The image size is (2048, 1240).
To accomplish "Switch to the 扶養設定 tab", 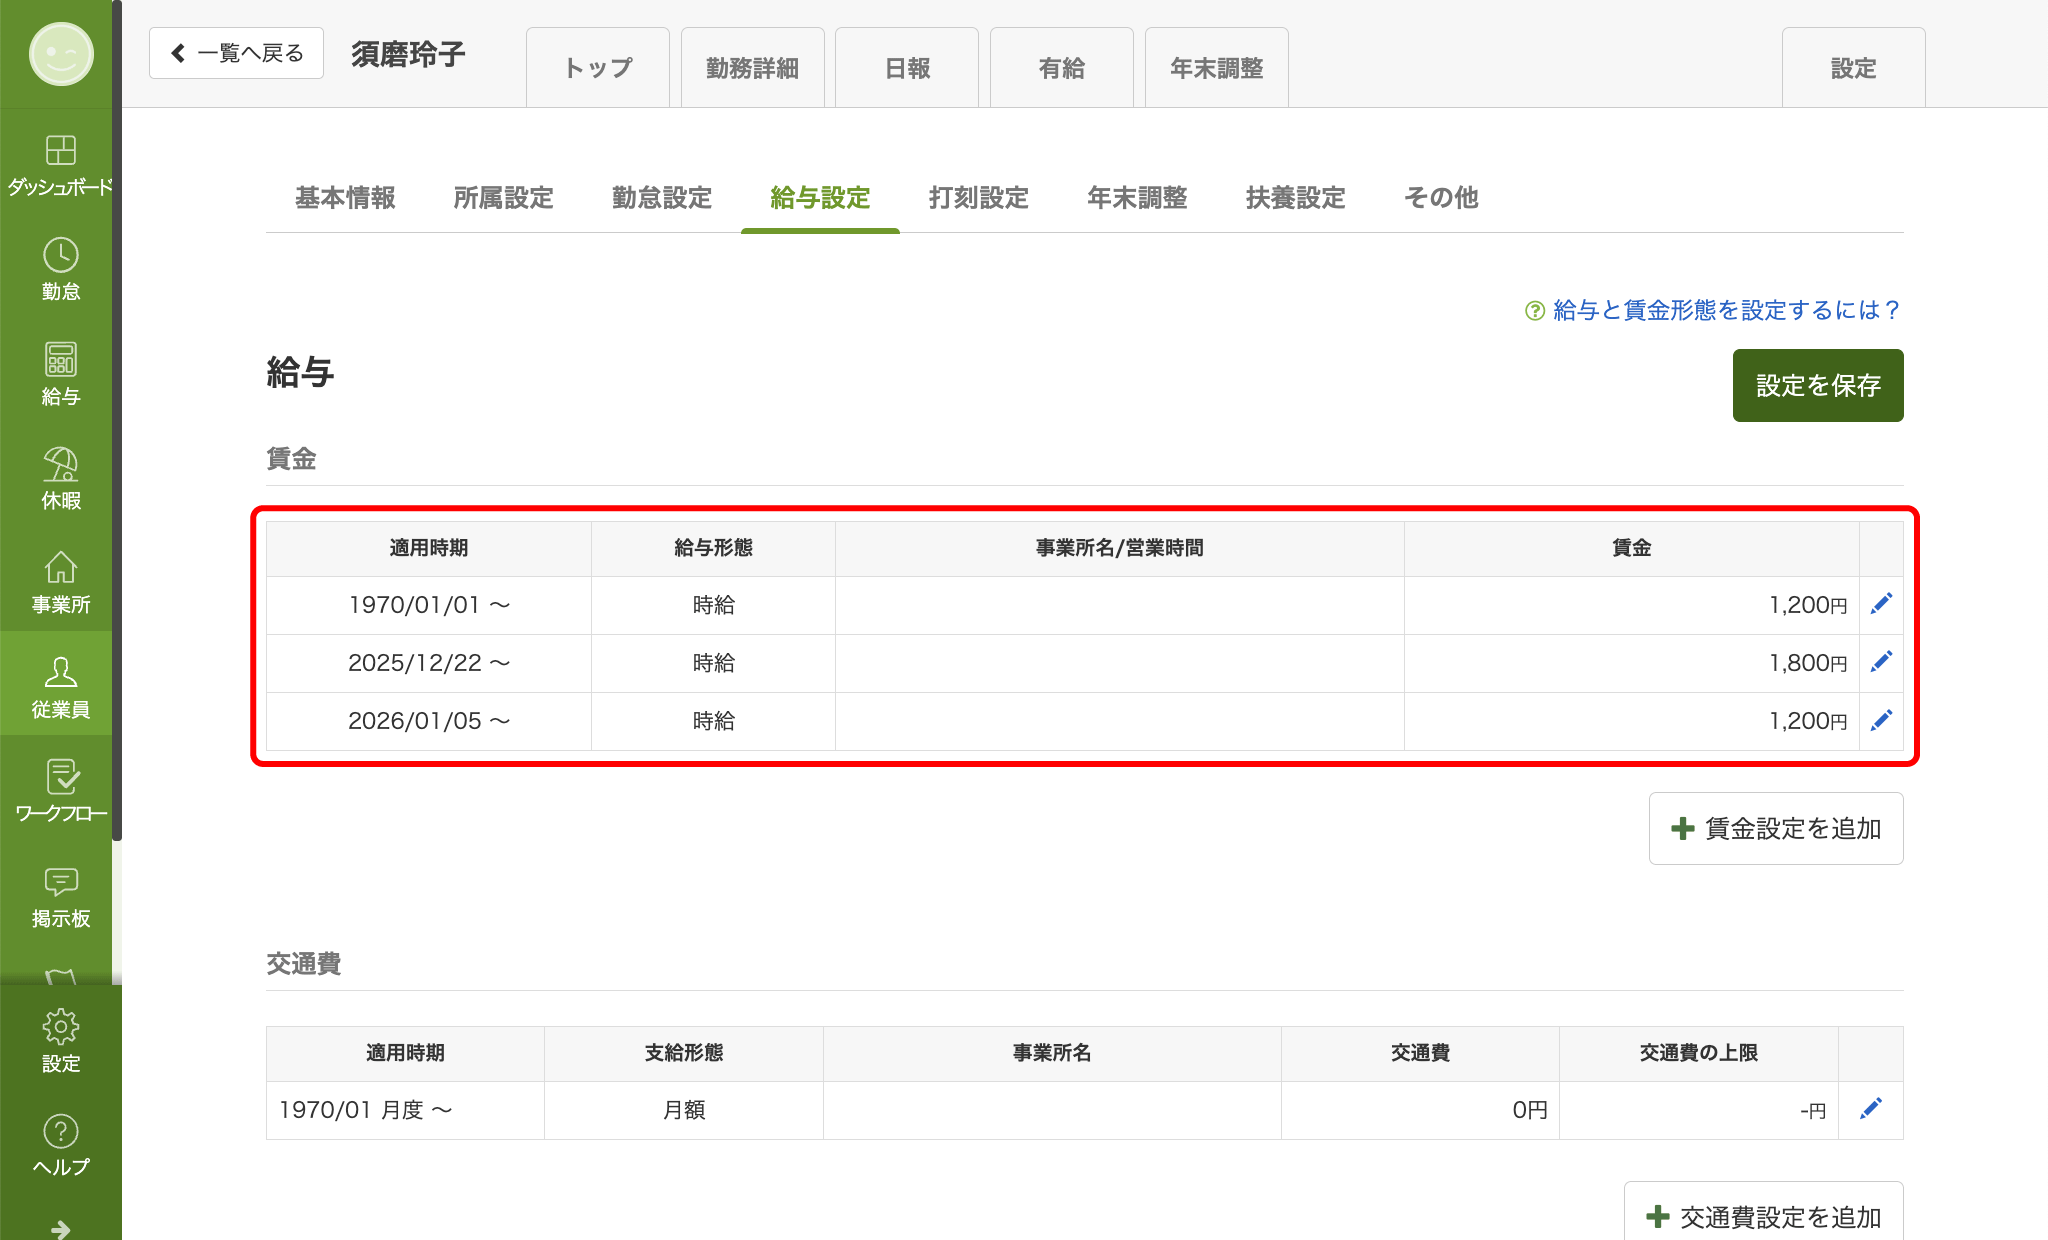I will [x=1295, y=198].
